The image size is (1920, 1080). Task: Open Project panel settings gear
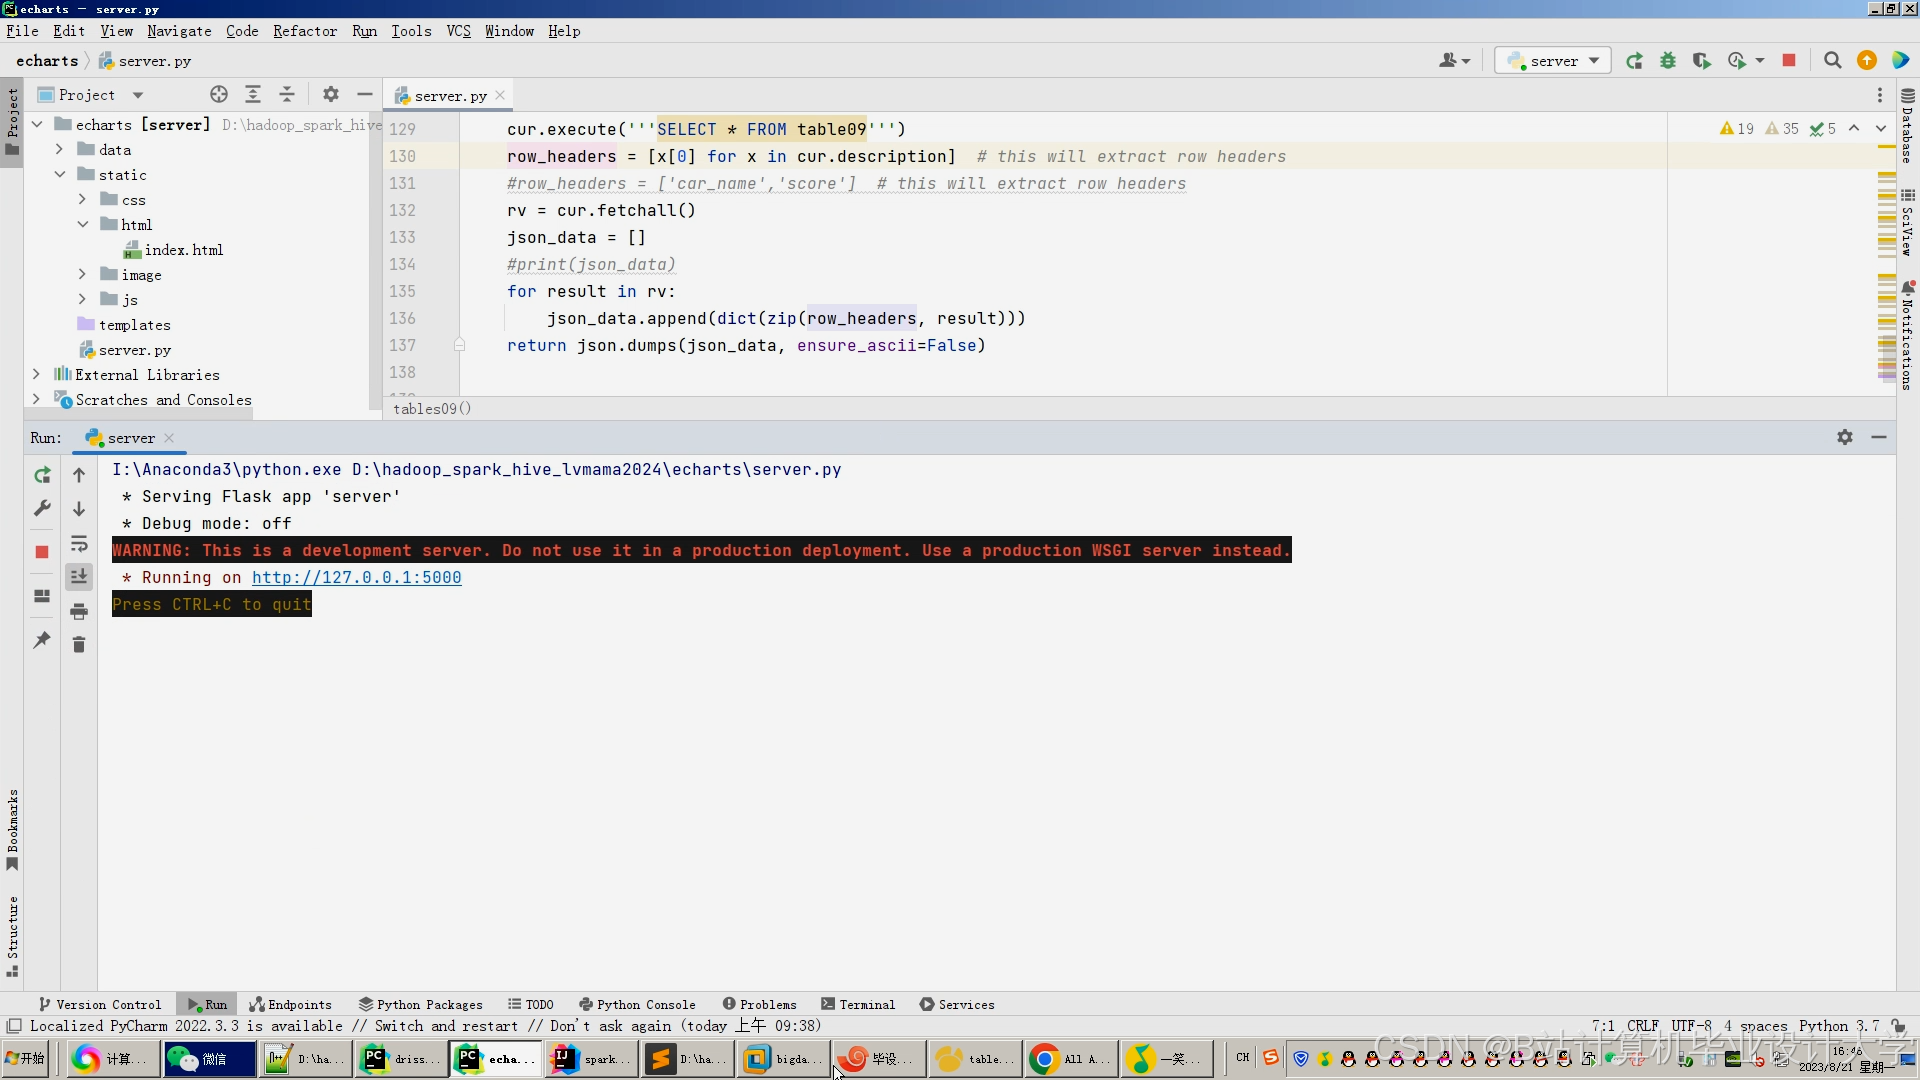[x=331, y=95]
